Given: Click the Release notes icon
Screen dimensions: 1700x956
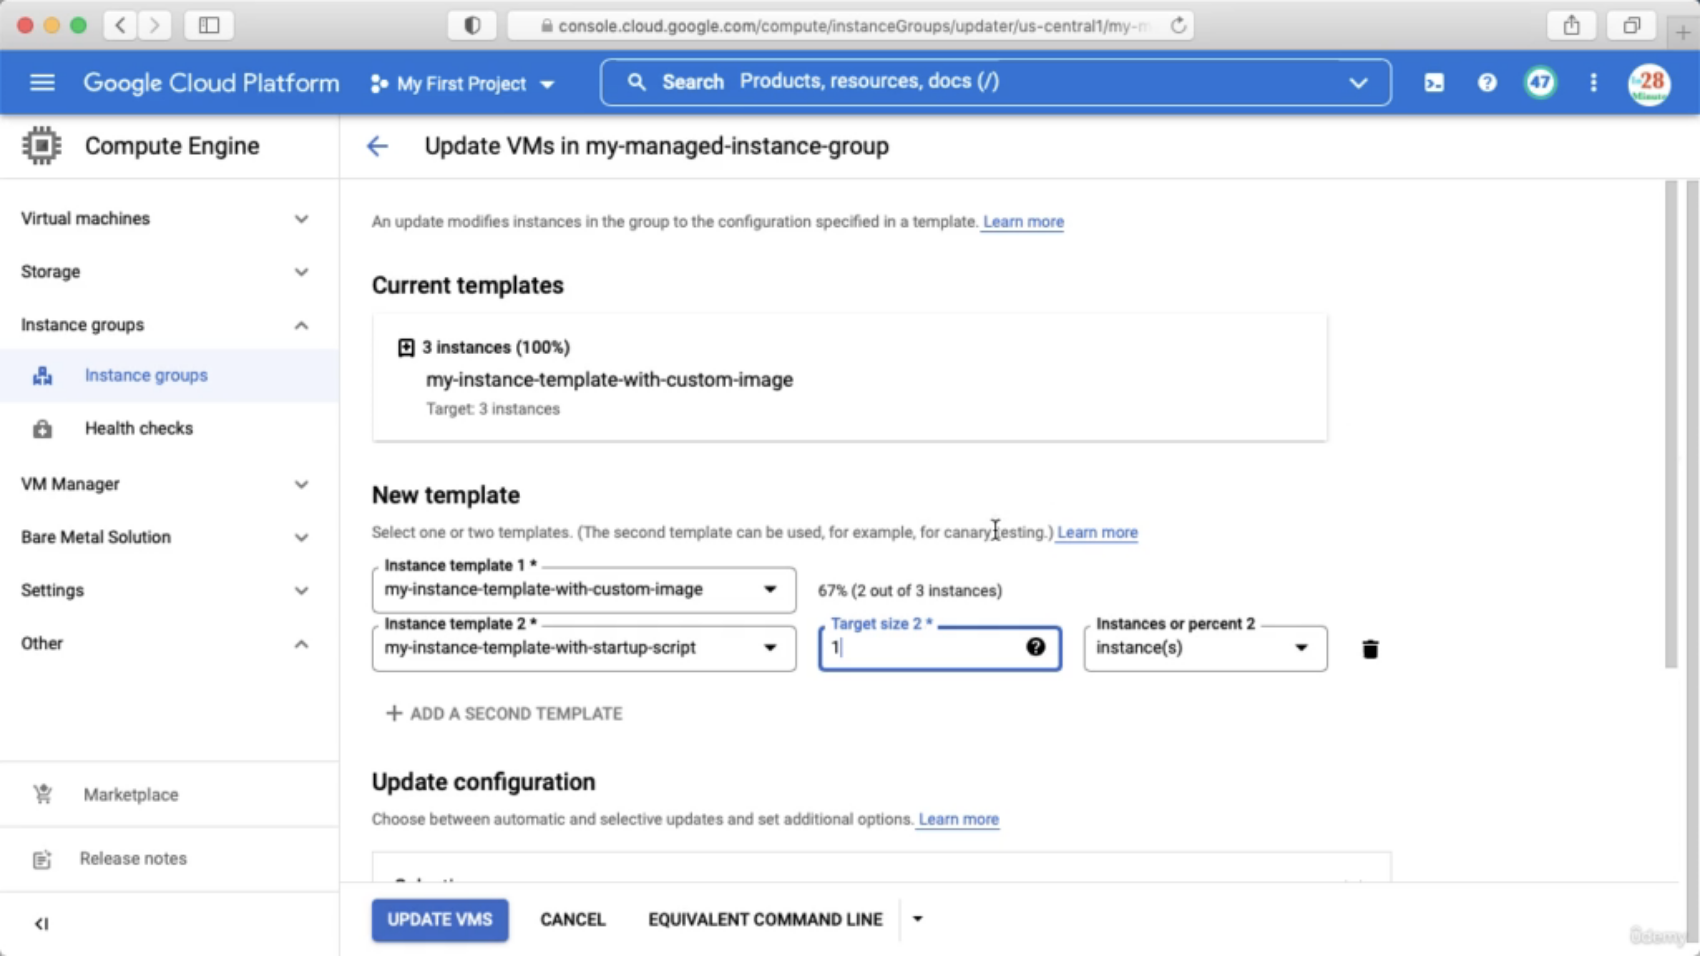Looking at the screenshot, I should (42, 859).
